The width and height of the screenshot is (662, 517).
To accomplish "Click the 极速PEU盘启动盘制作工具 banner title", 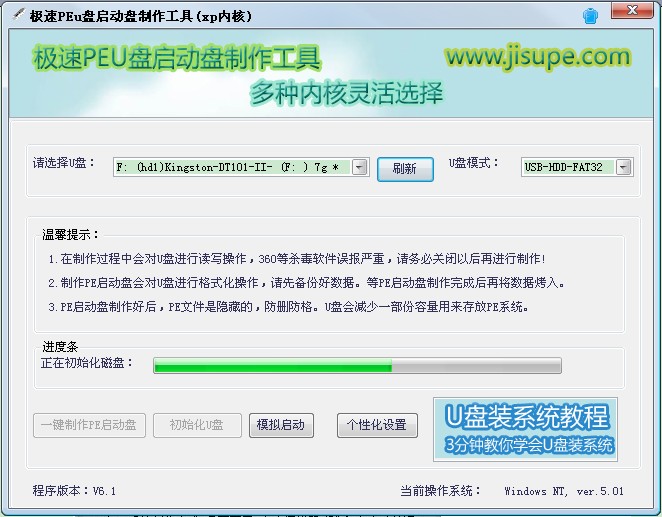I will pyautogui.click(x=177, y=58).
